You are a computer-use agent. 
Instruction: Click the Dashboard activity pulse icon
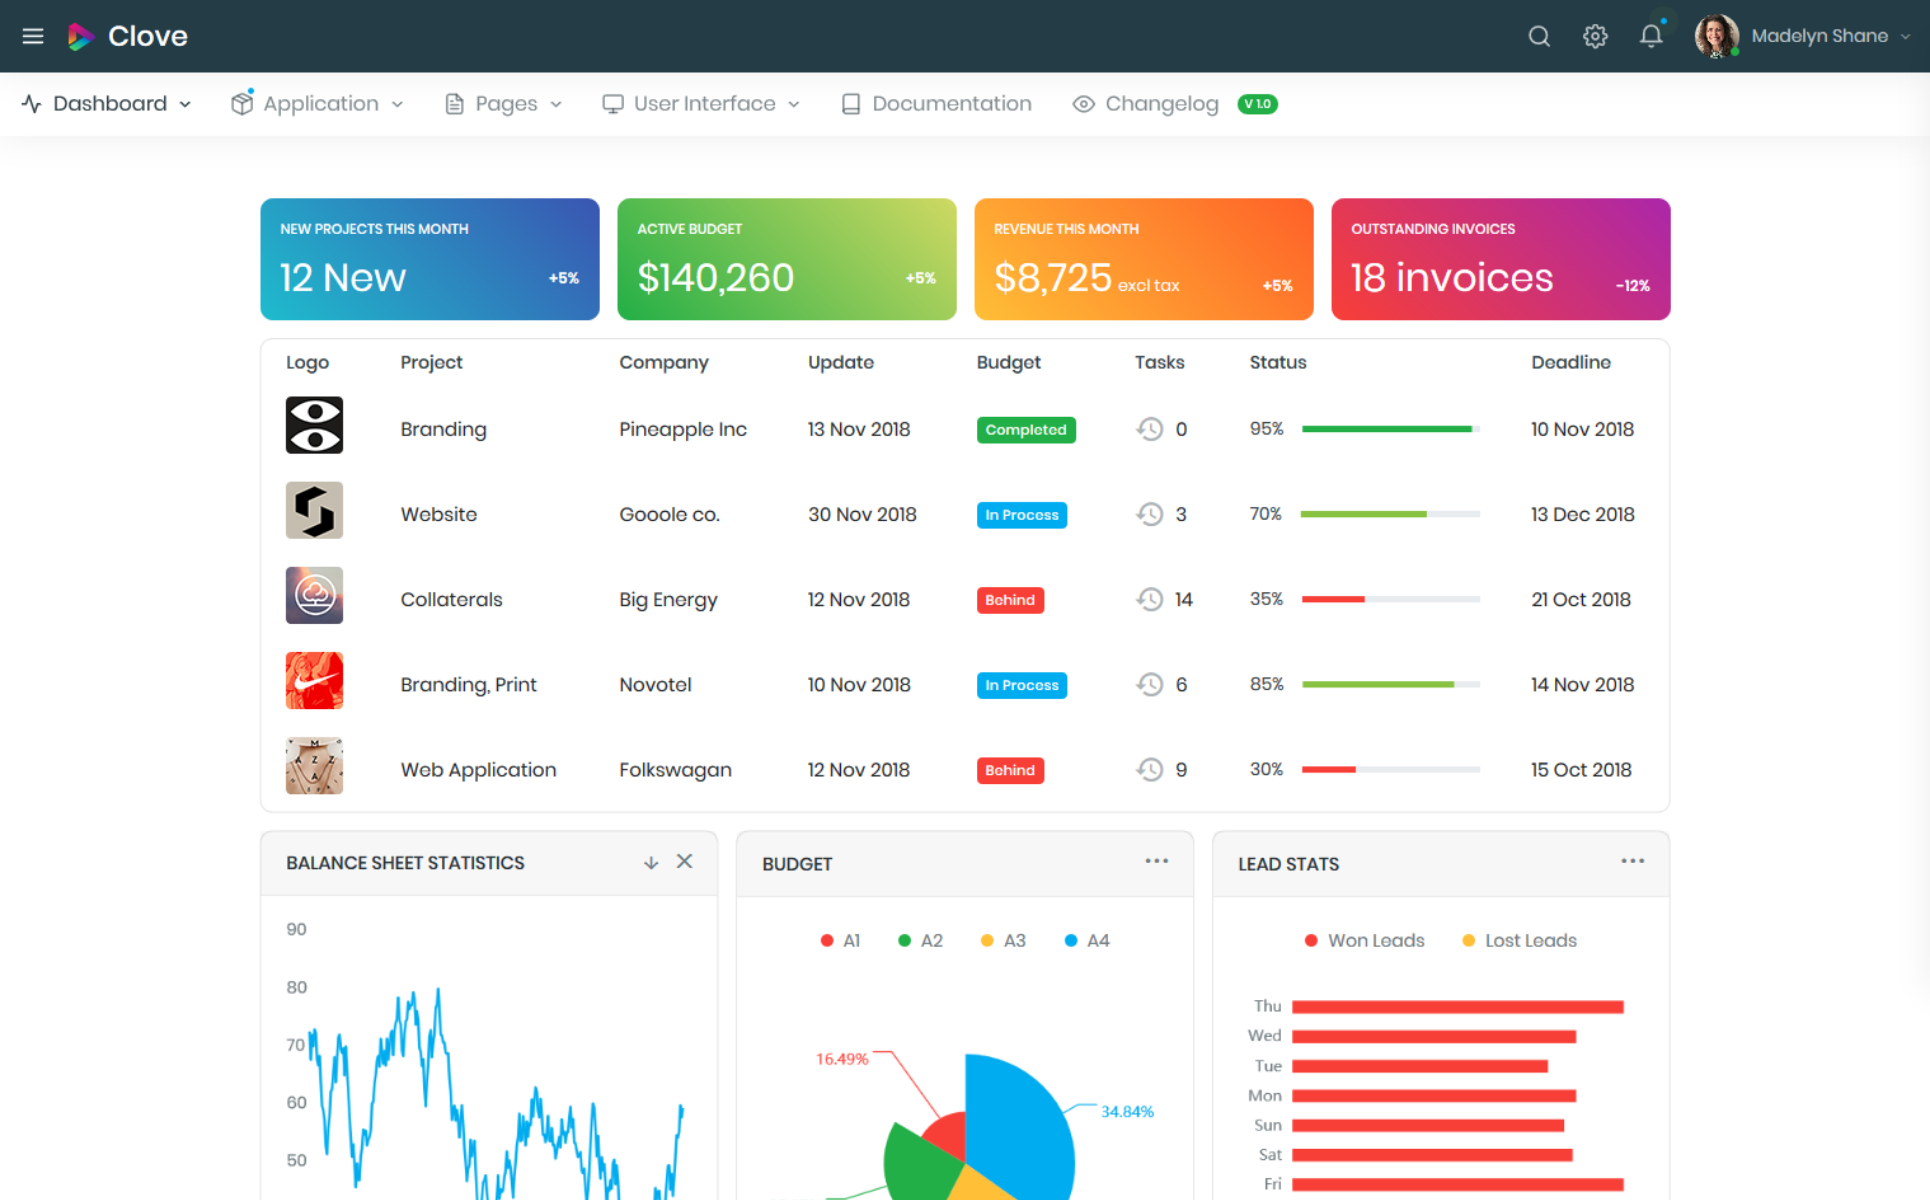click(32, 104)
